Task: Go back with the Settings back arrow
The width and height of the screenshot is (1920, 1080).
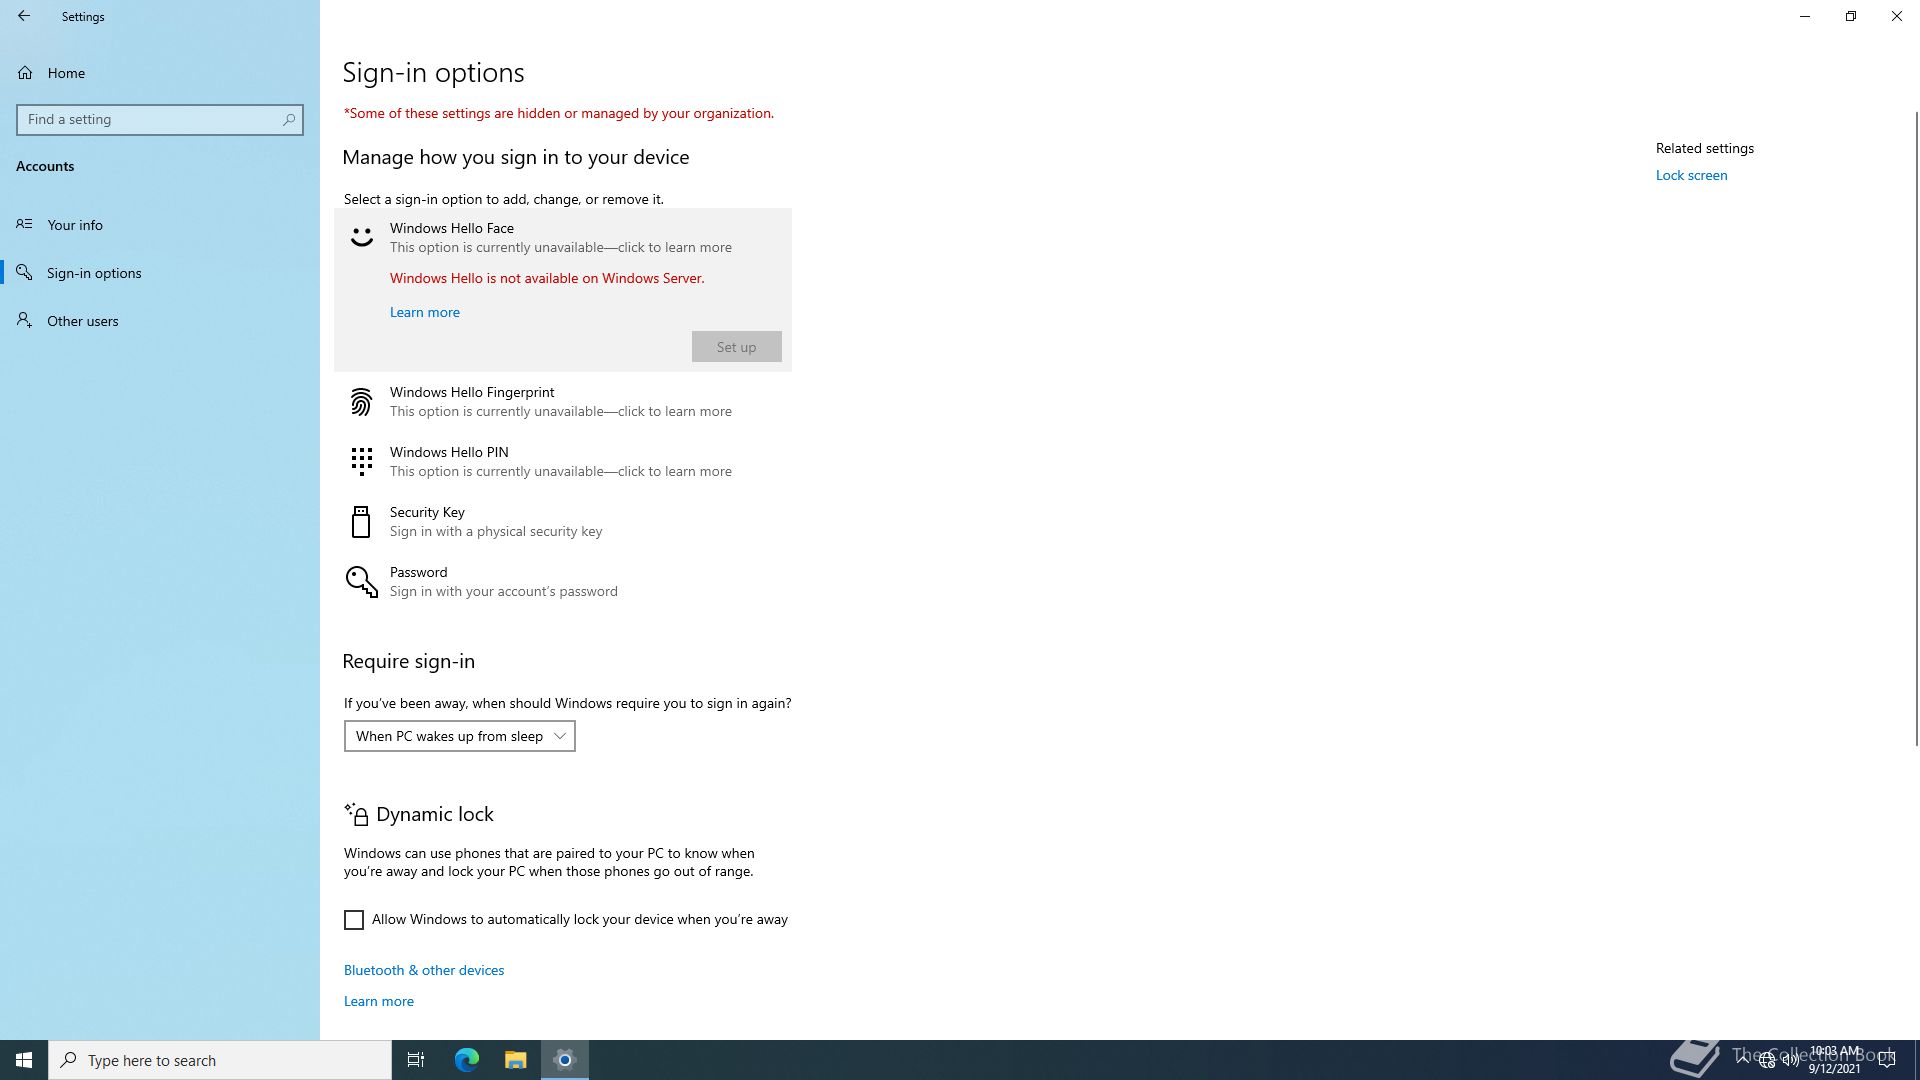Action: pyautogui.click(x=24, y=16)
